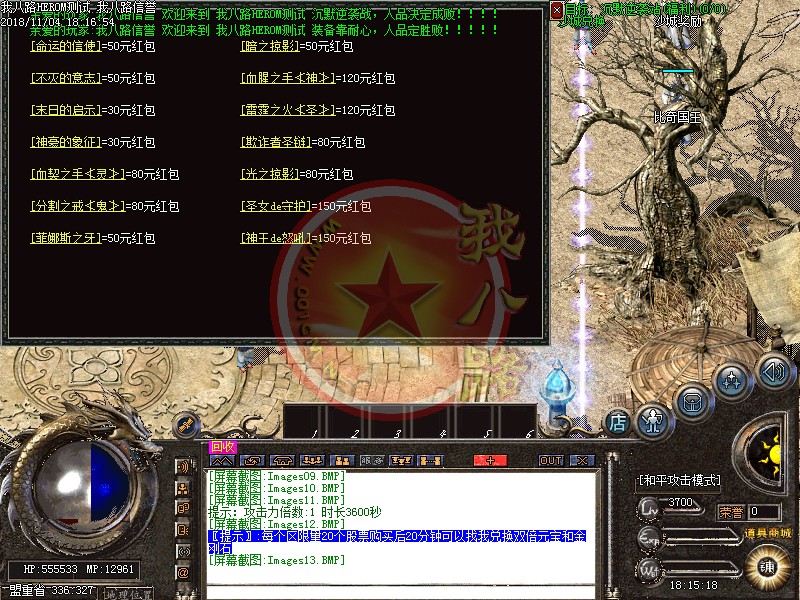Image resolution: width=800 pixels, height=600 pixels.
Task: Click the chat text input field
Action: [401, 593]
